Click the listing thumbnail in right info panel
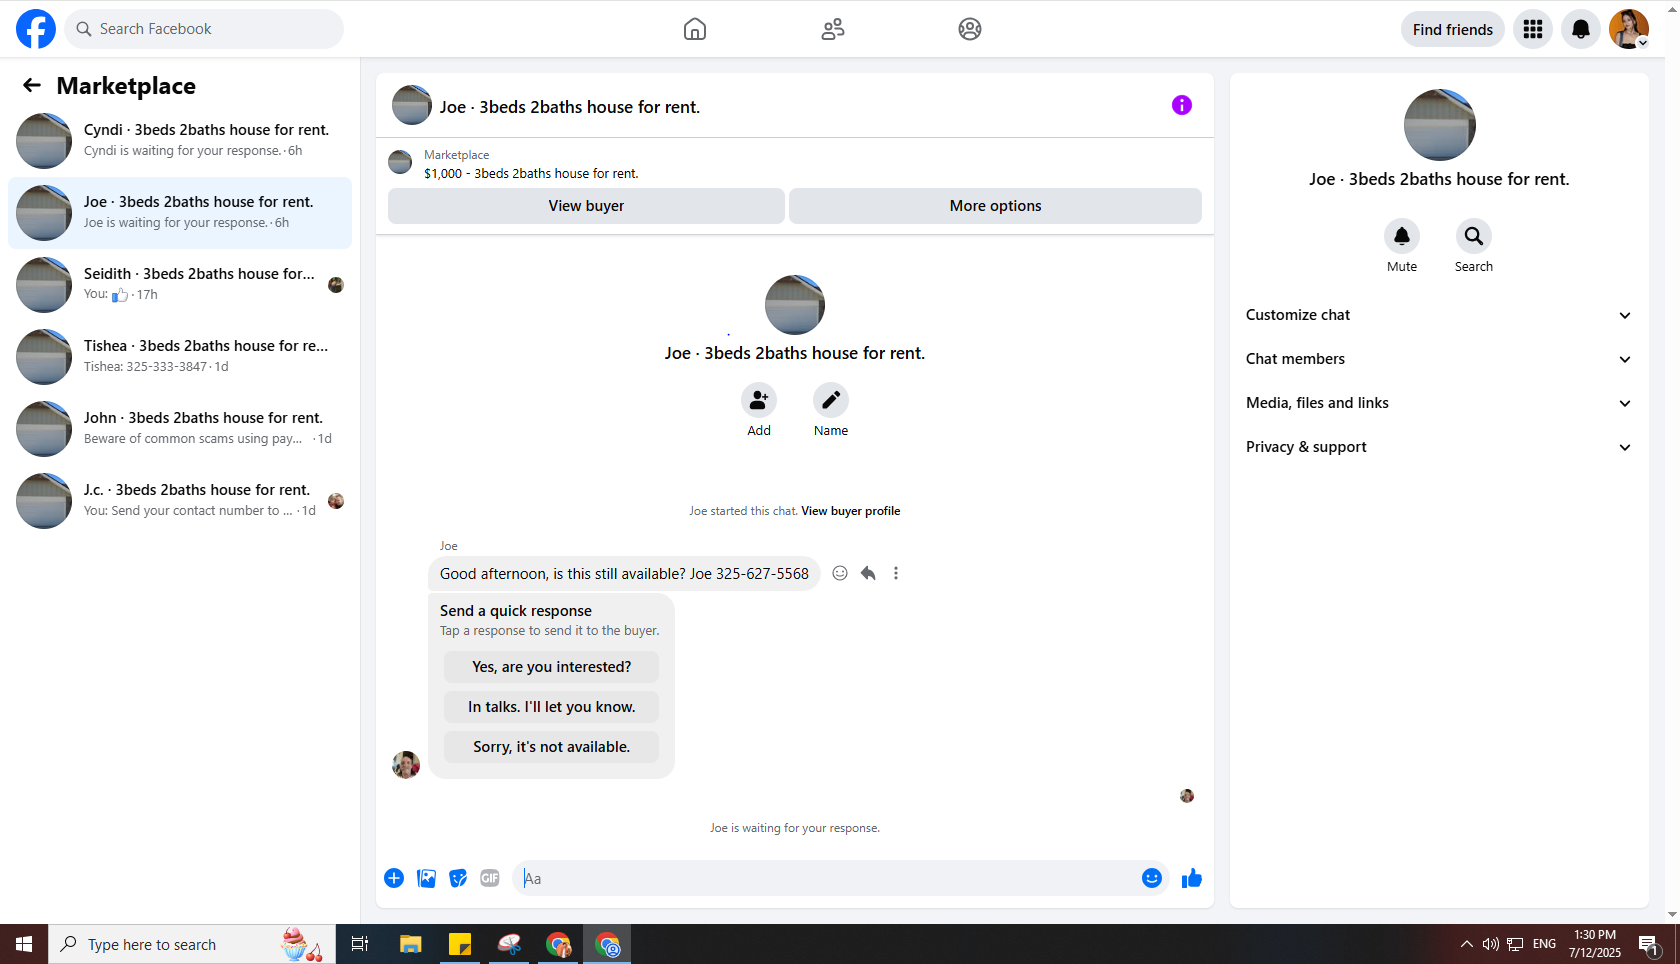This screenshot has width=1680, height=964. (x=1440, y=125)
